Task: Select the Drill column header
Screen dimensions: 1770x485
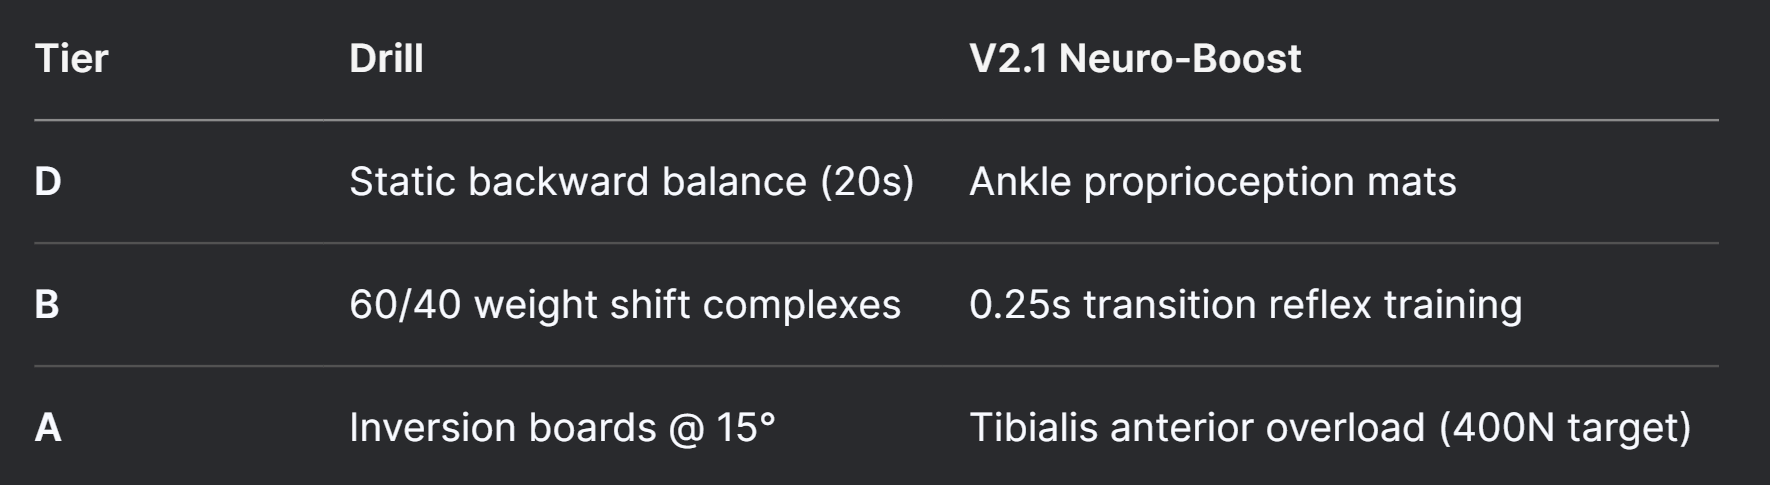Action: coord(386,59)
